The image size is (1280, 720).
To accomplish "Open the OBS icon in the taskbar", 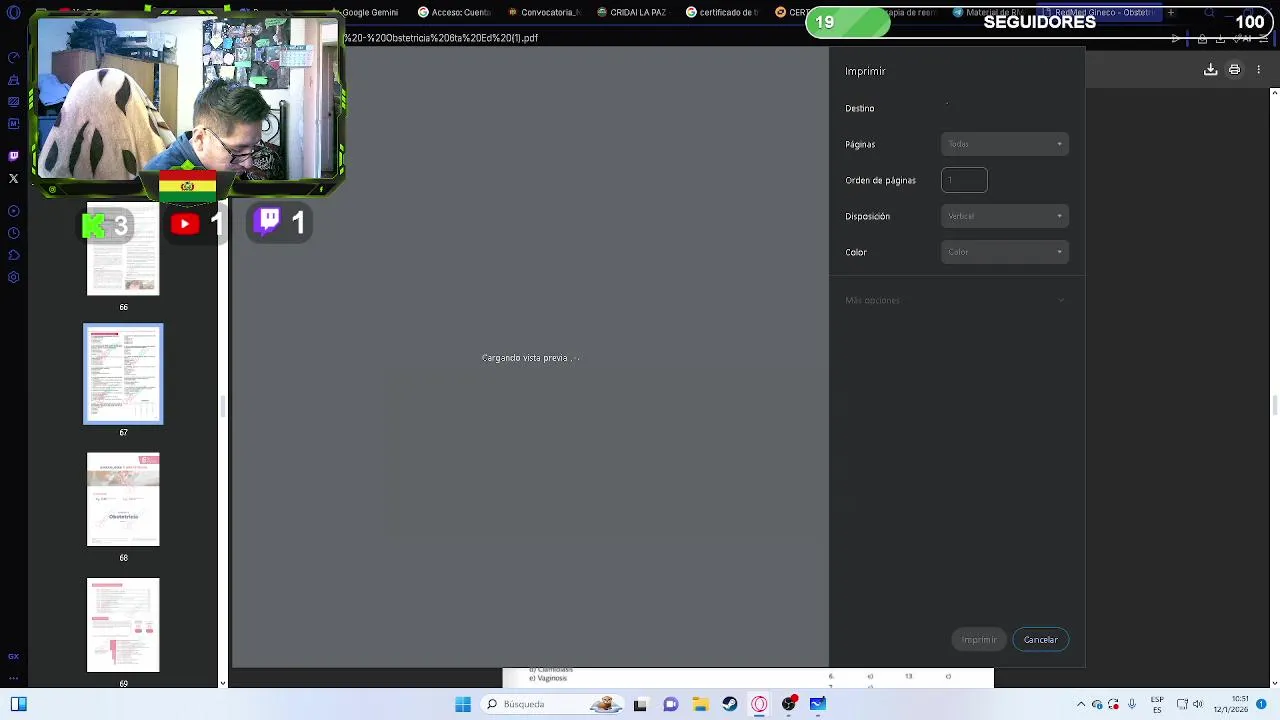I will tap(789, 704).
